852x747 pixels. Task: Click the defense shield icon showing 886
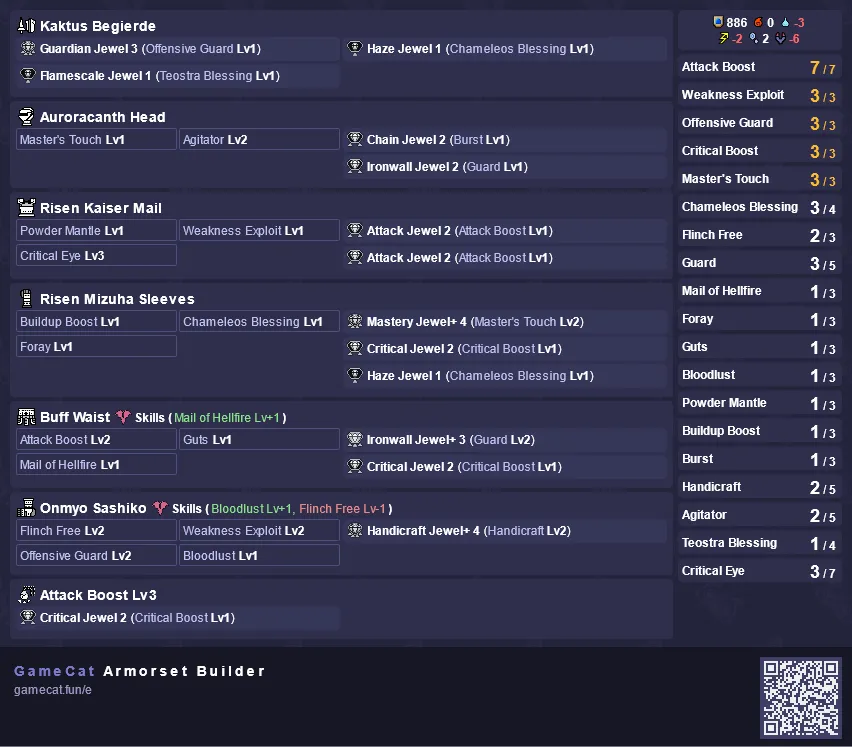(x=718, y=22)
